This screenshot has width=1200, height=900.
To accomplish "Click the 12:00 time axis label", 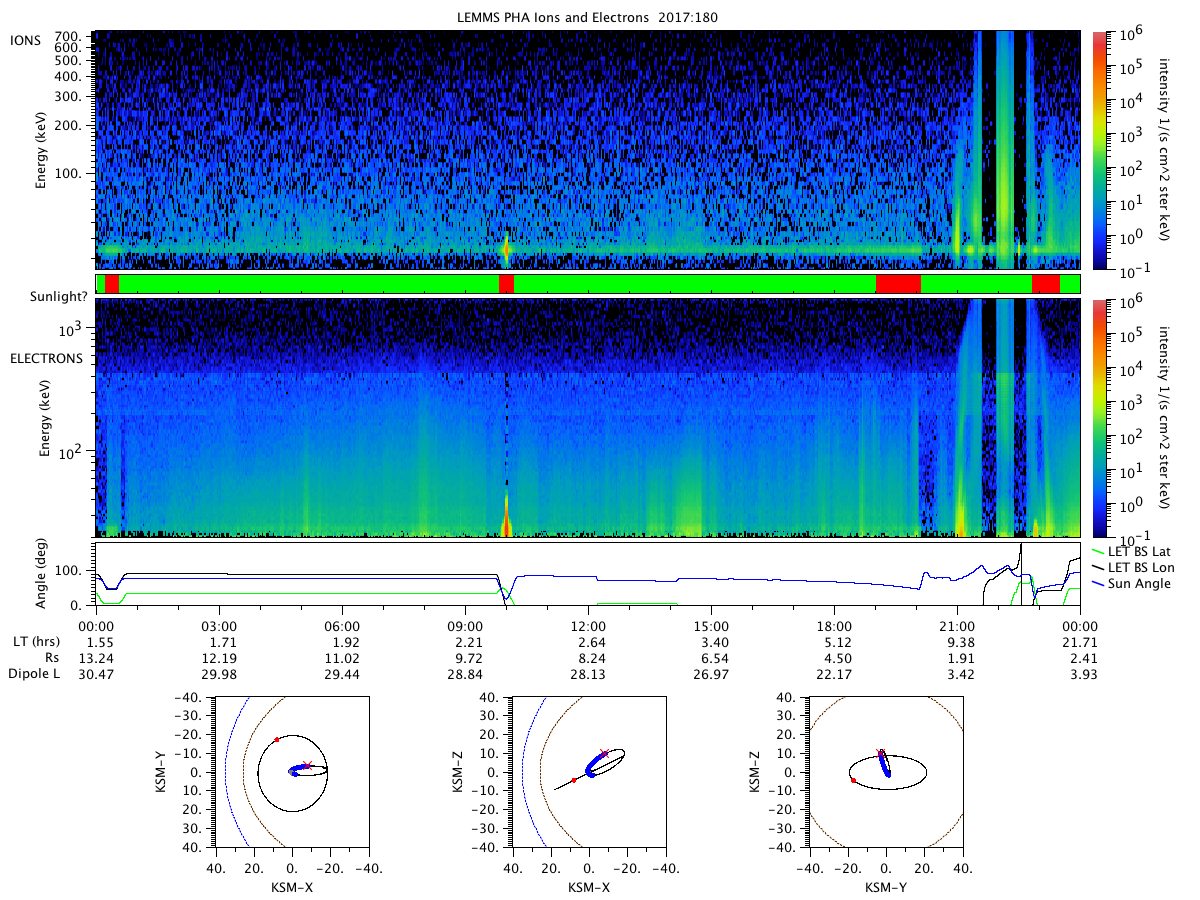I will (587, 625).
